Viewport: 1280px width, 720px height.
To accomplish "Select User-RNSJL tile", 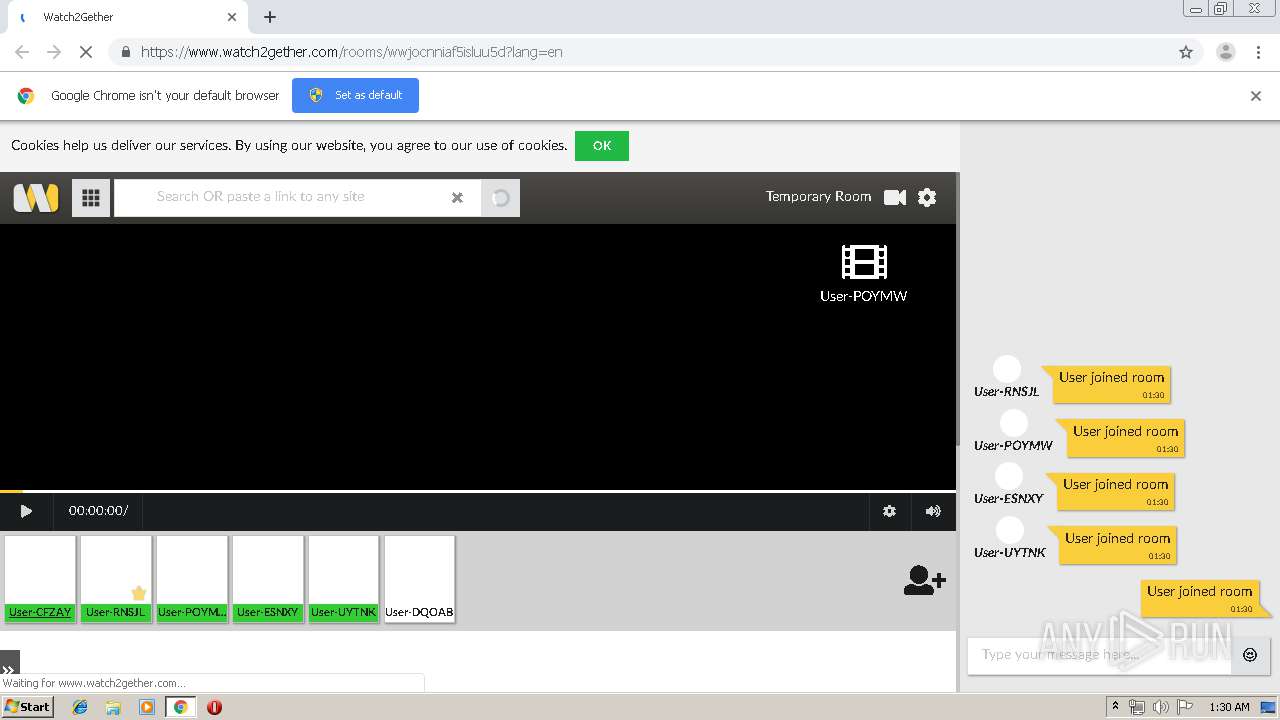I will (116, 579).
